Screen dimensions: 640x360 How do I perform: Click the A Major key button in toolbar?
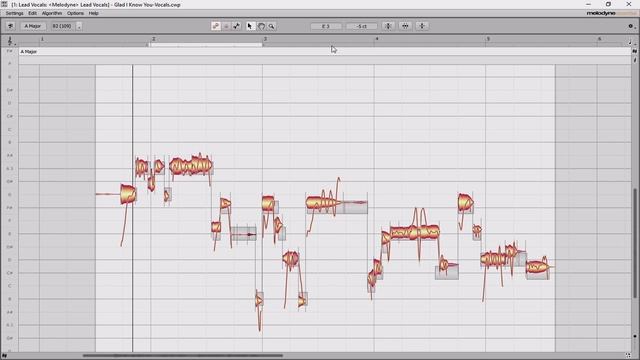point(33,26)
